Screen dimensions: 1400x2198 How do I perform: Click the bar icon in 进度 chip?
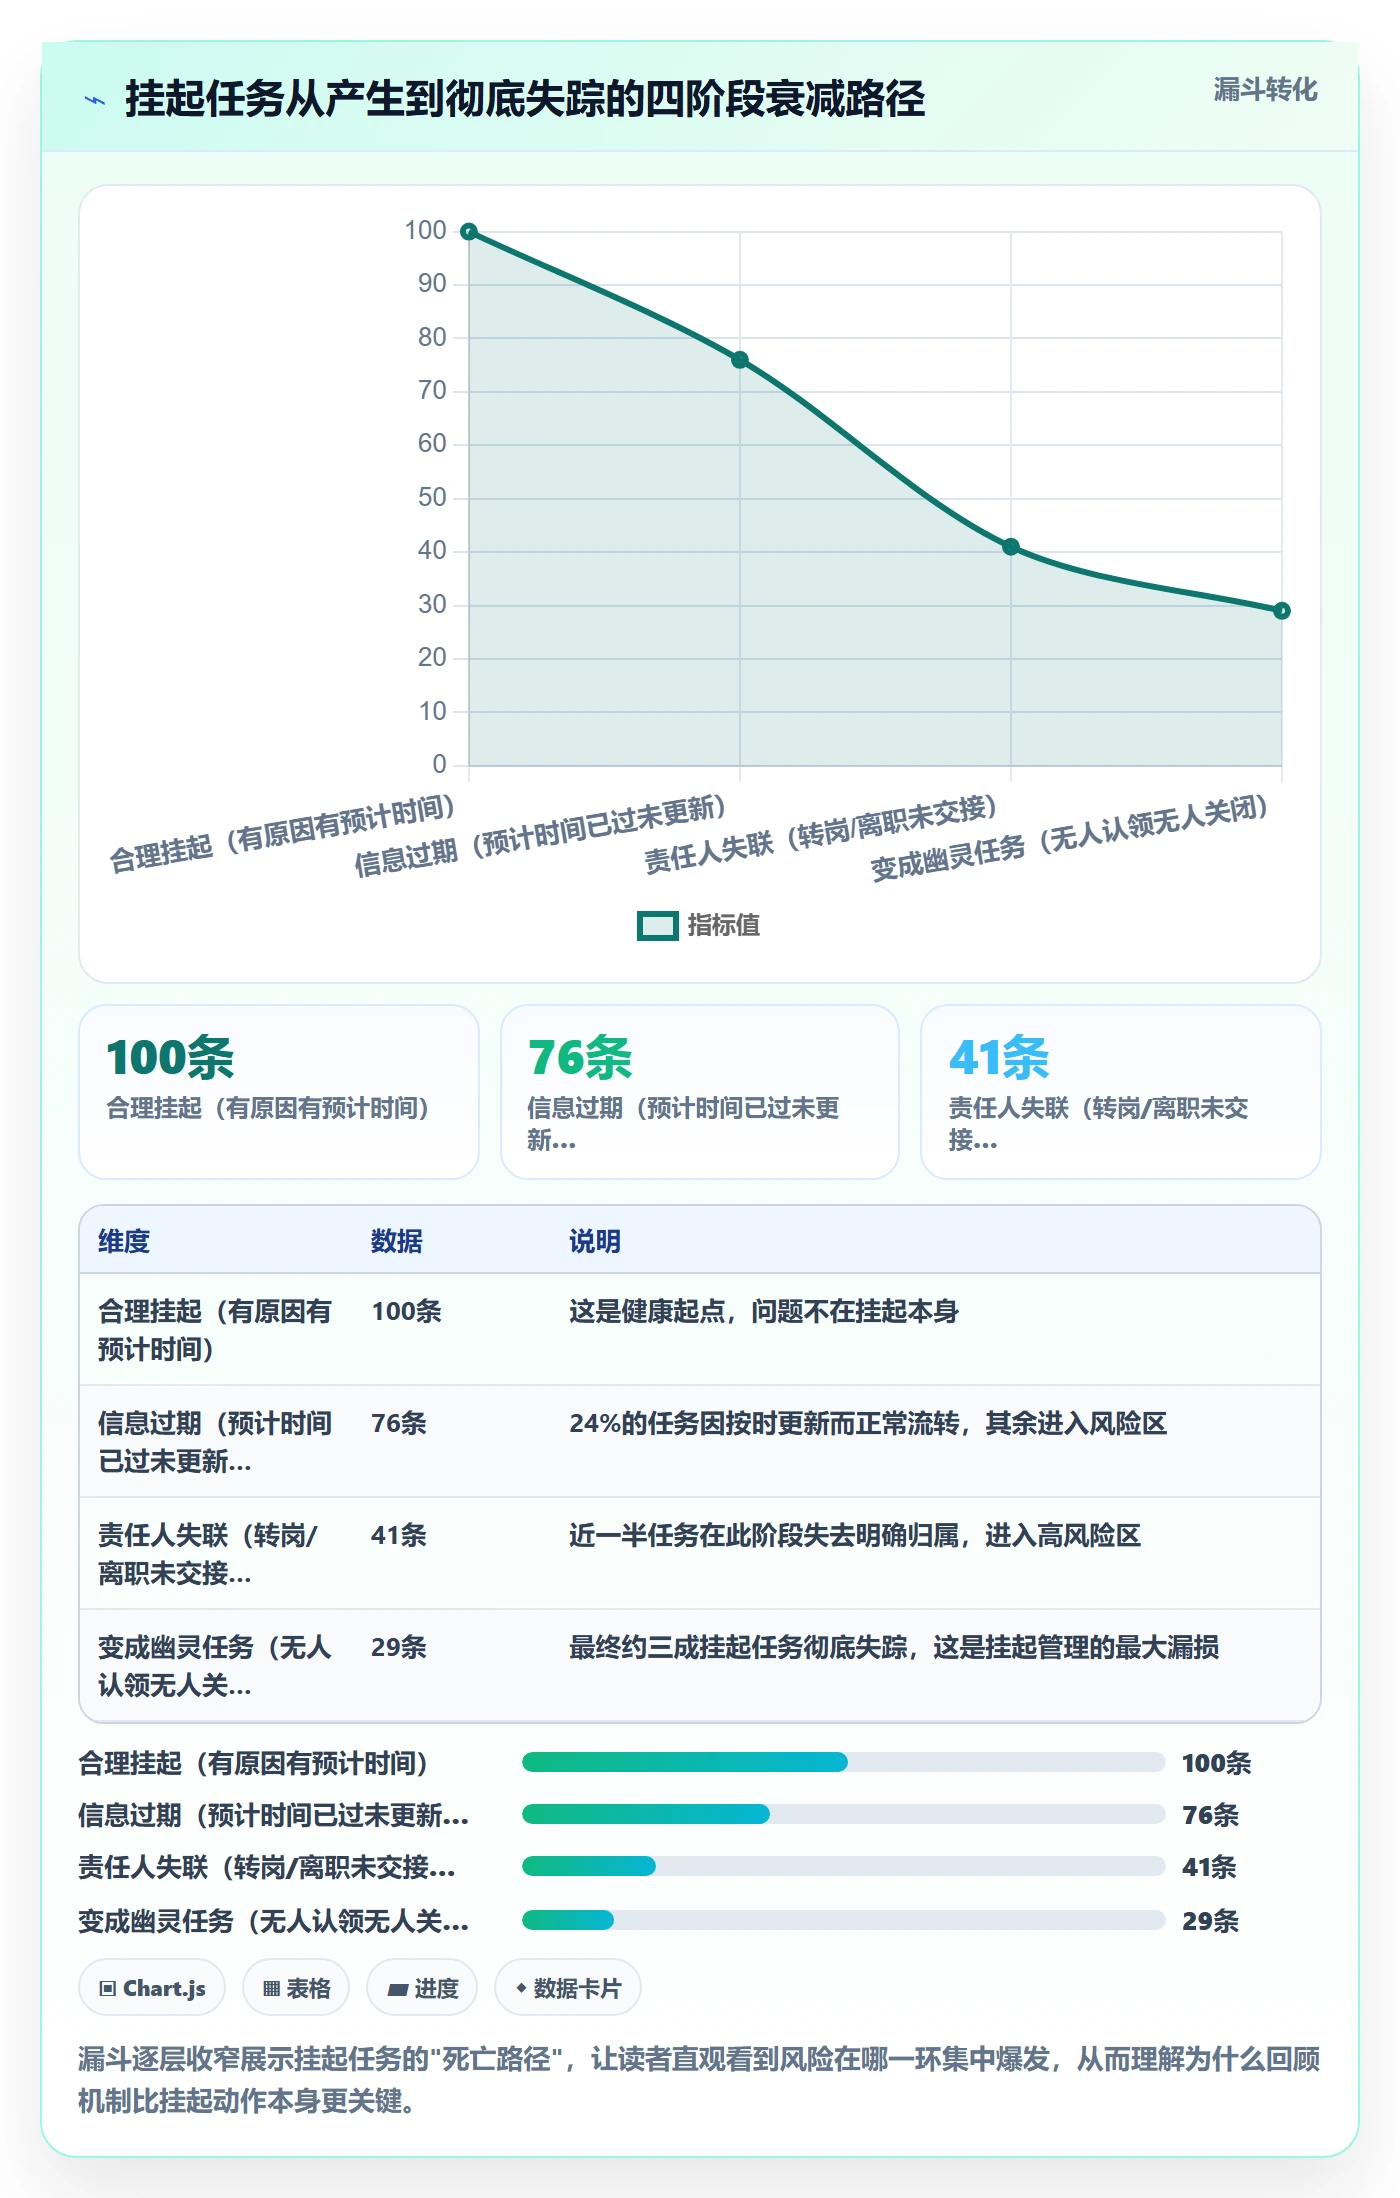tap(398, 1990)
